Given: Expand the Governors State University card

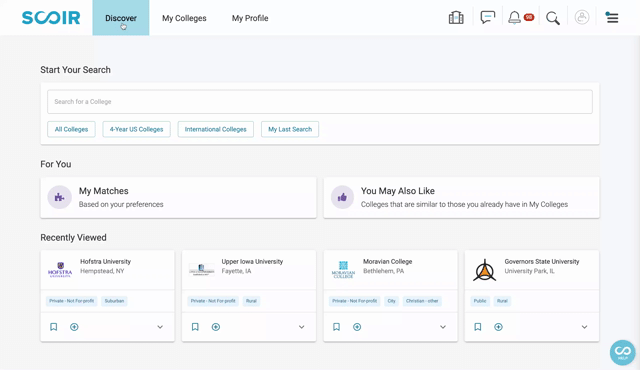Looking at the screenshot, I should 584,327.
